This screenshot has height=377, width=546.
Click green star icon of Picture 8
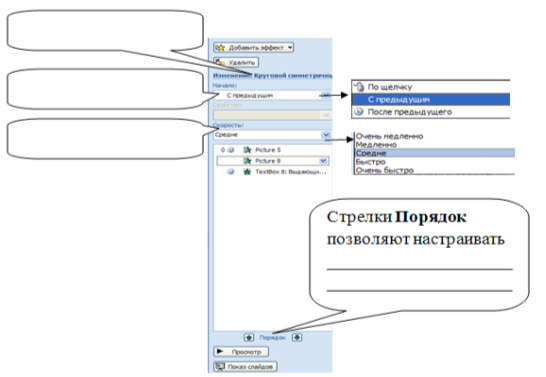tap(247, 161)
